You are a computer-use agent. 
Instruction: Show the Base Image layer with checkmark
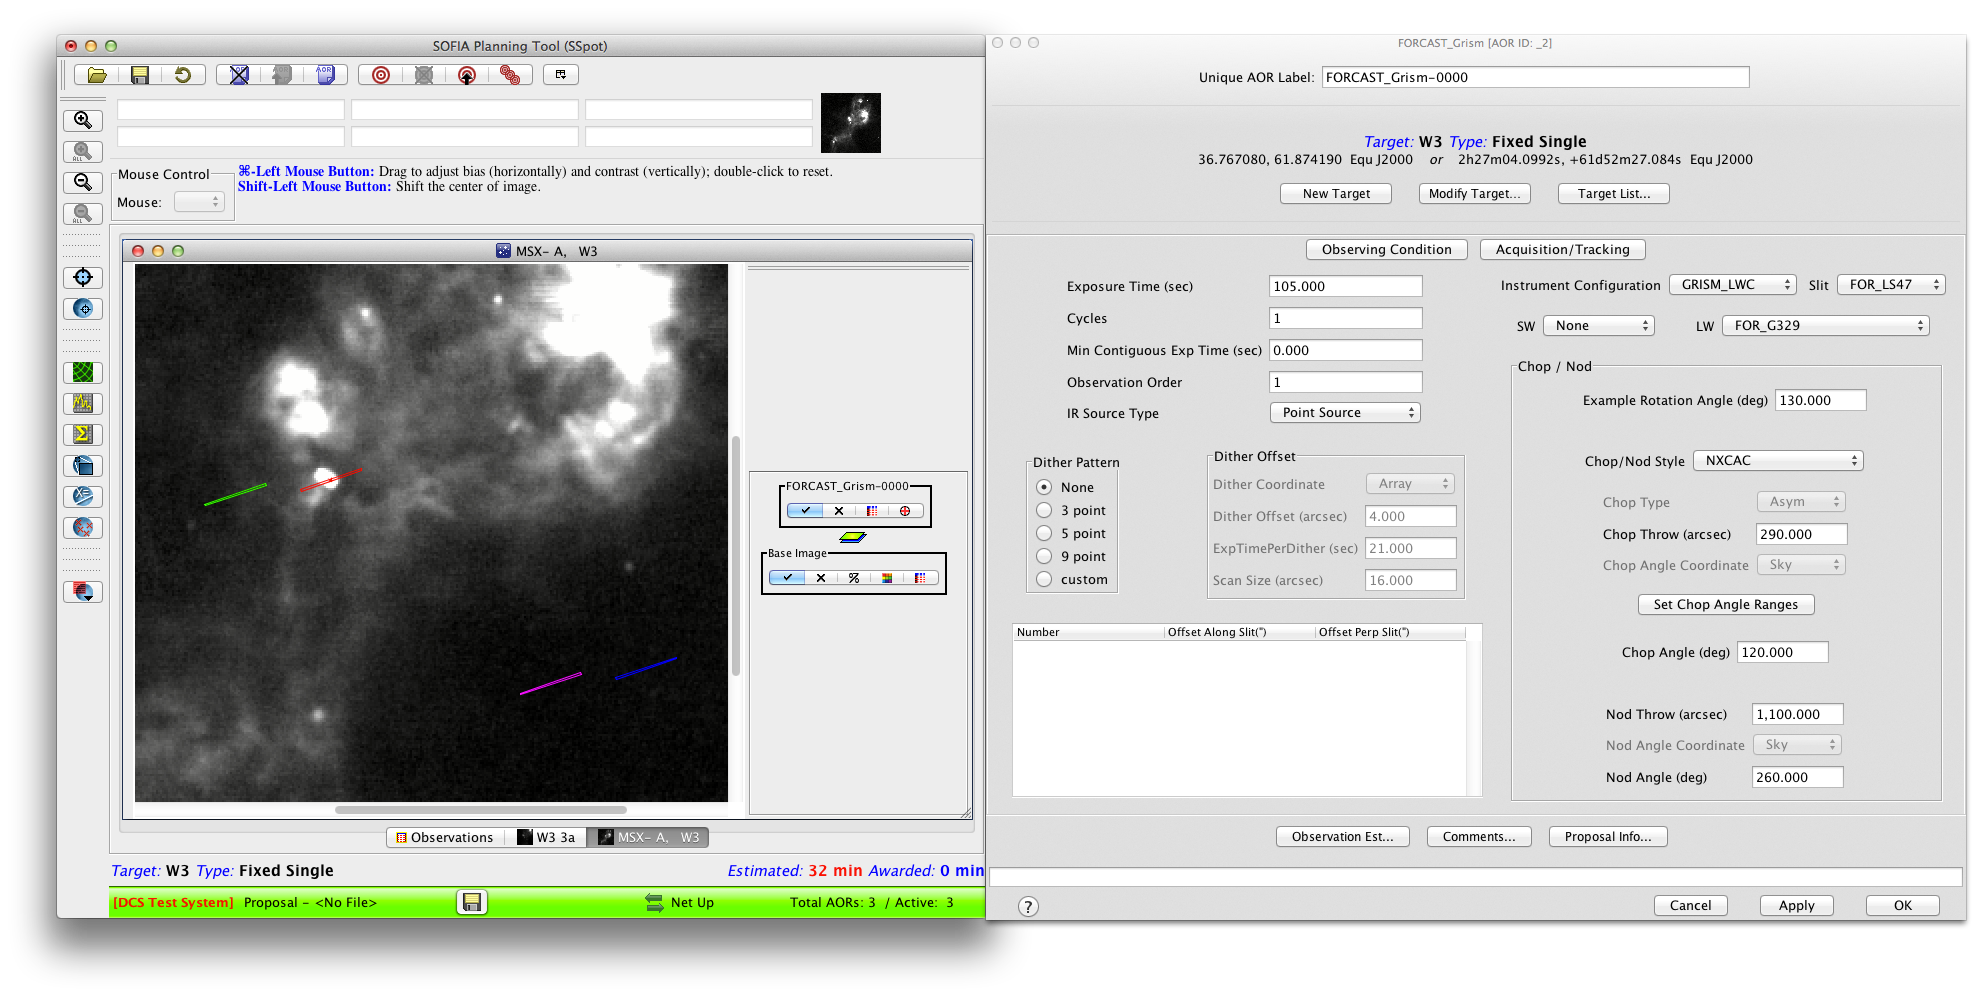click(787, 578)
